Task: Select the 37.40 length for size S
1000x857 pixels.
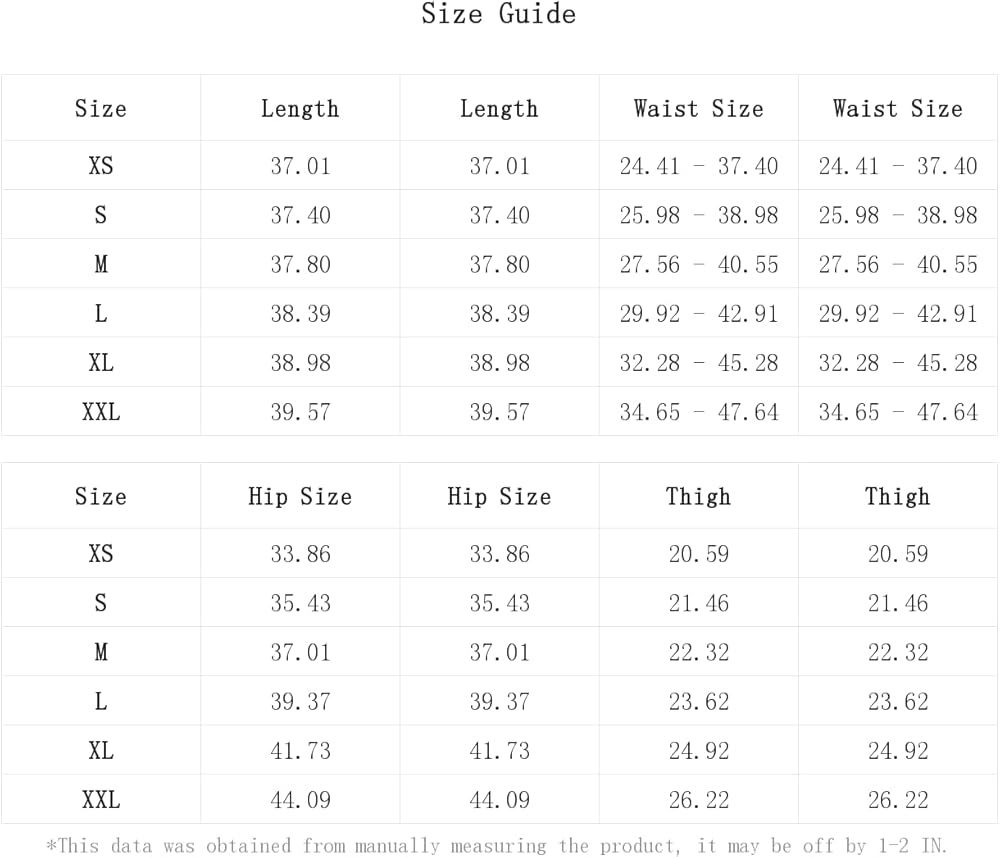Action: (300, 216)
